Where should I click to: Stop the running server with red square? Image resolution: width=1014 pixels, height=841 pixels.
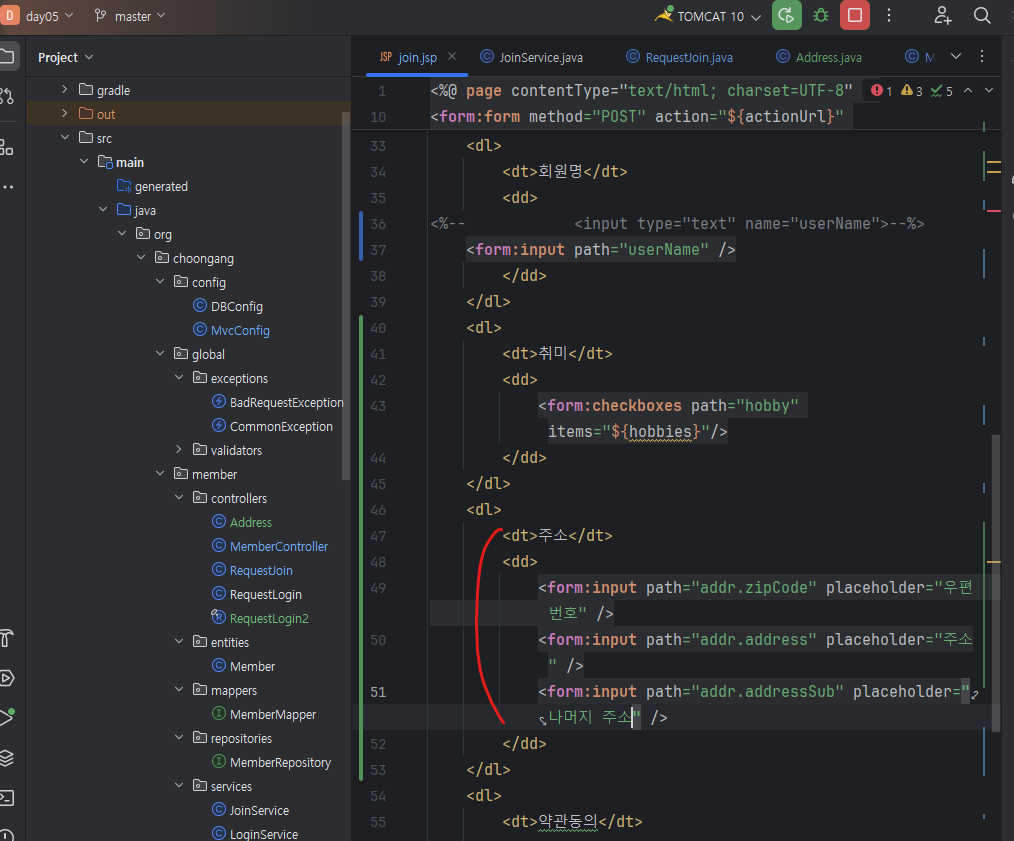pos(854,16)
